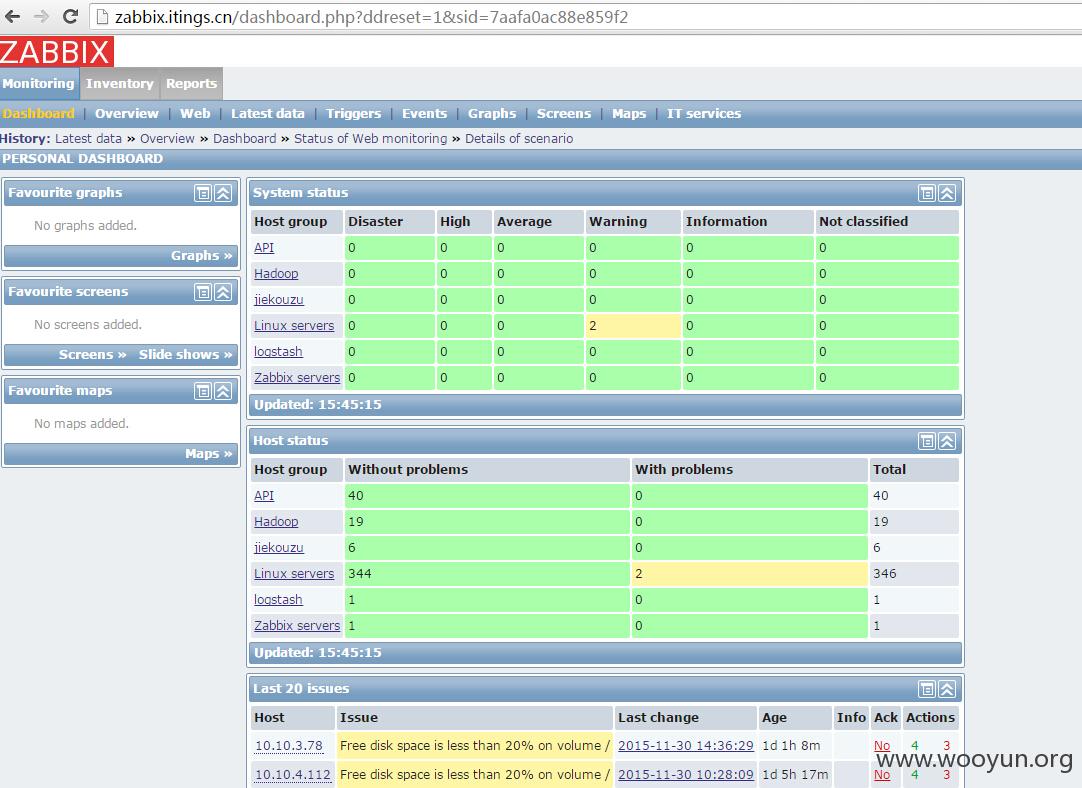Open menu icon of Host status widget
Viewport: 1082px width, 788px height.
pos(927,441)
